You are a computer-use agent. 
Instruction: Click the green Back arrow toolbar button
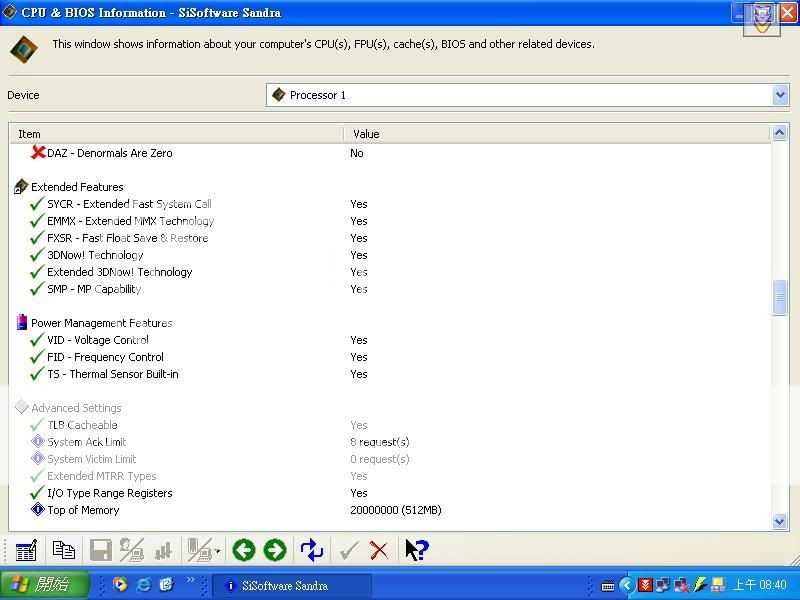pos(243,550)
